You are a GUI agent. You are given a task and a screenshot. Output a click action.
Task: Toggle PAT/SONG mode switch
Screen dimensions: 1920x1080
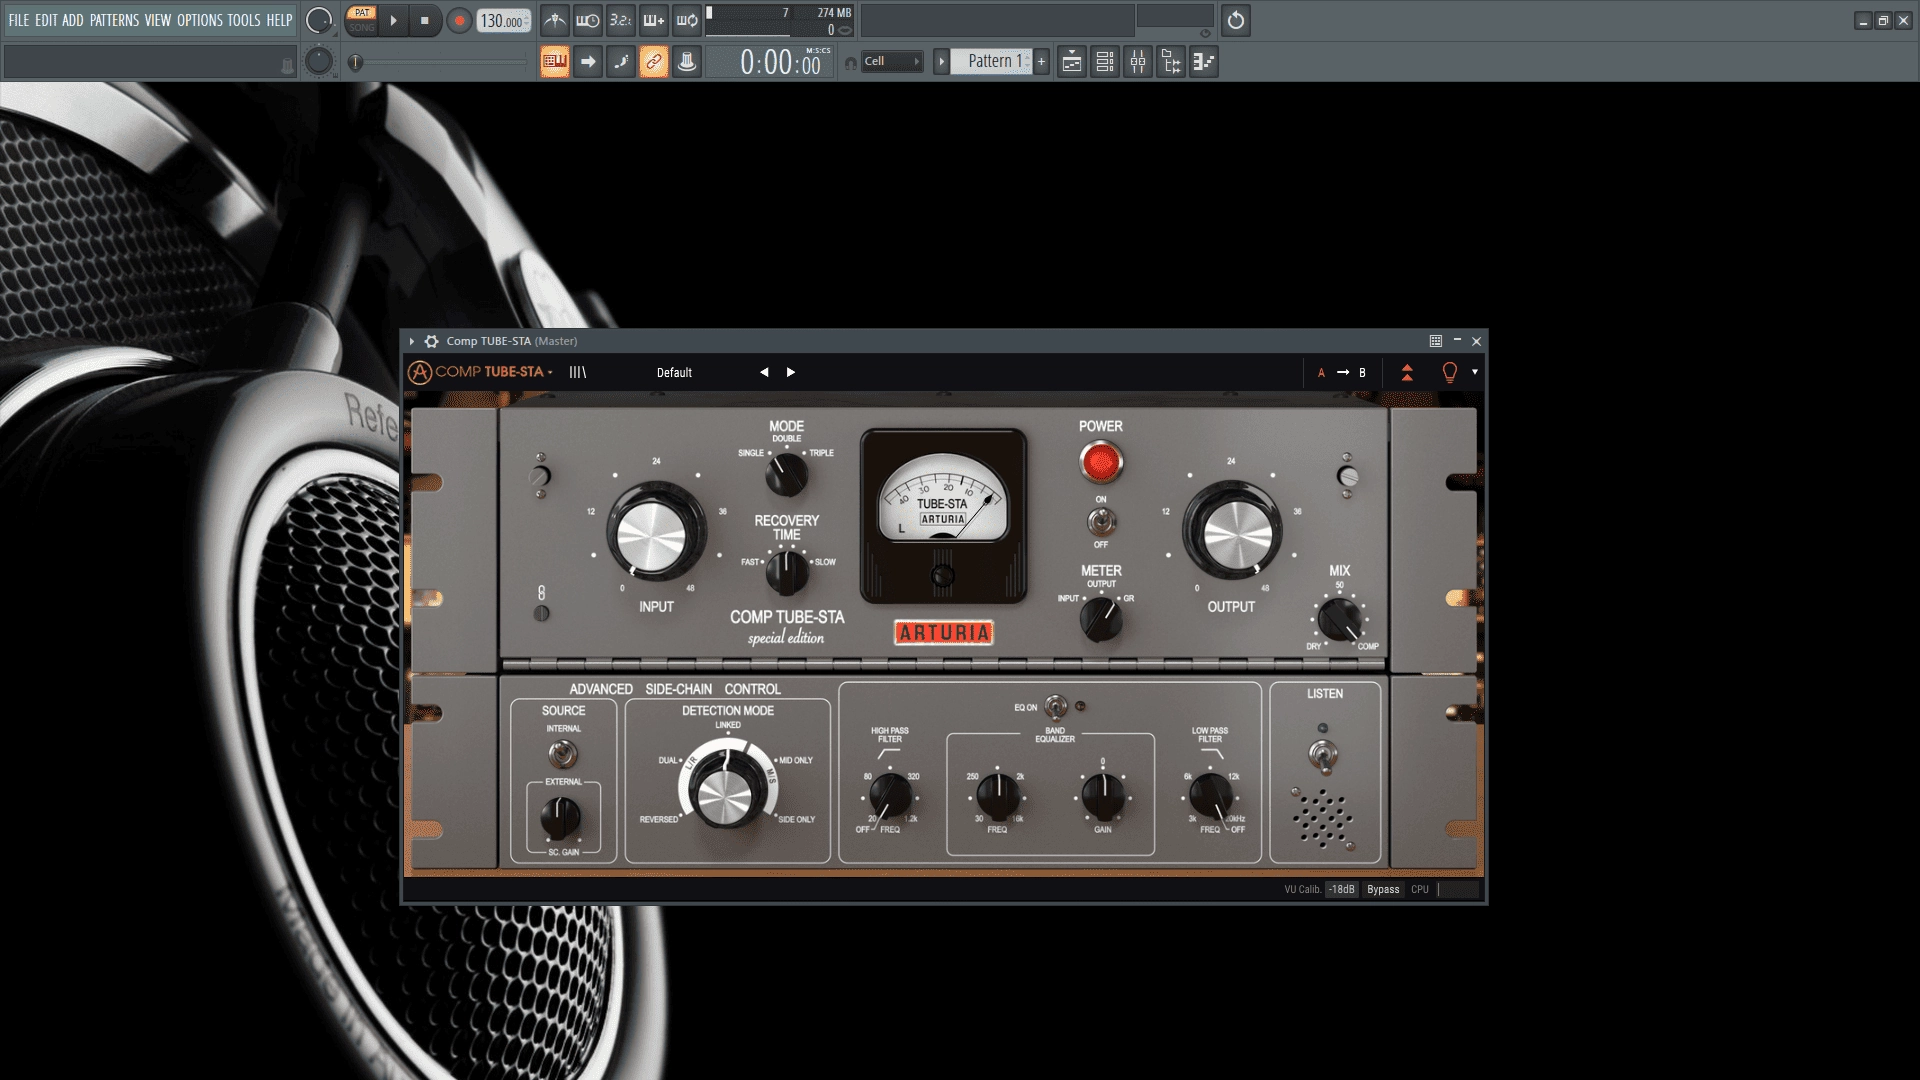(362, 20)
